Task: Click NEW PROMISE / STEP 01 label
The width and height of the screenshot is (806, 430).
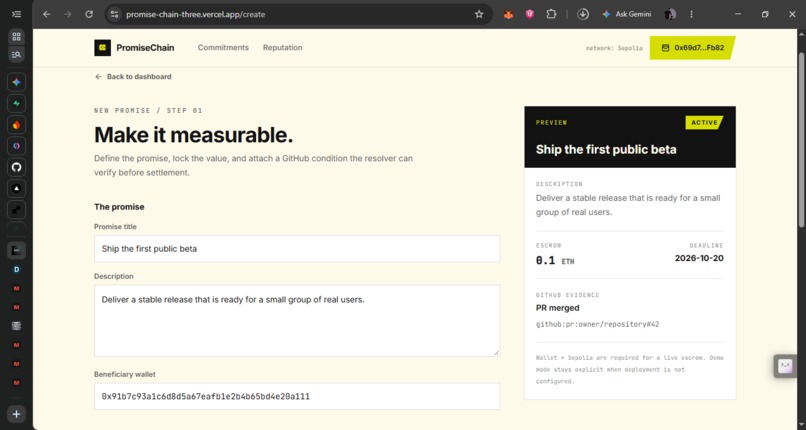Action: [x=148, y=110]
